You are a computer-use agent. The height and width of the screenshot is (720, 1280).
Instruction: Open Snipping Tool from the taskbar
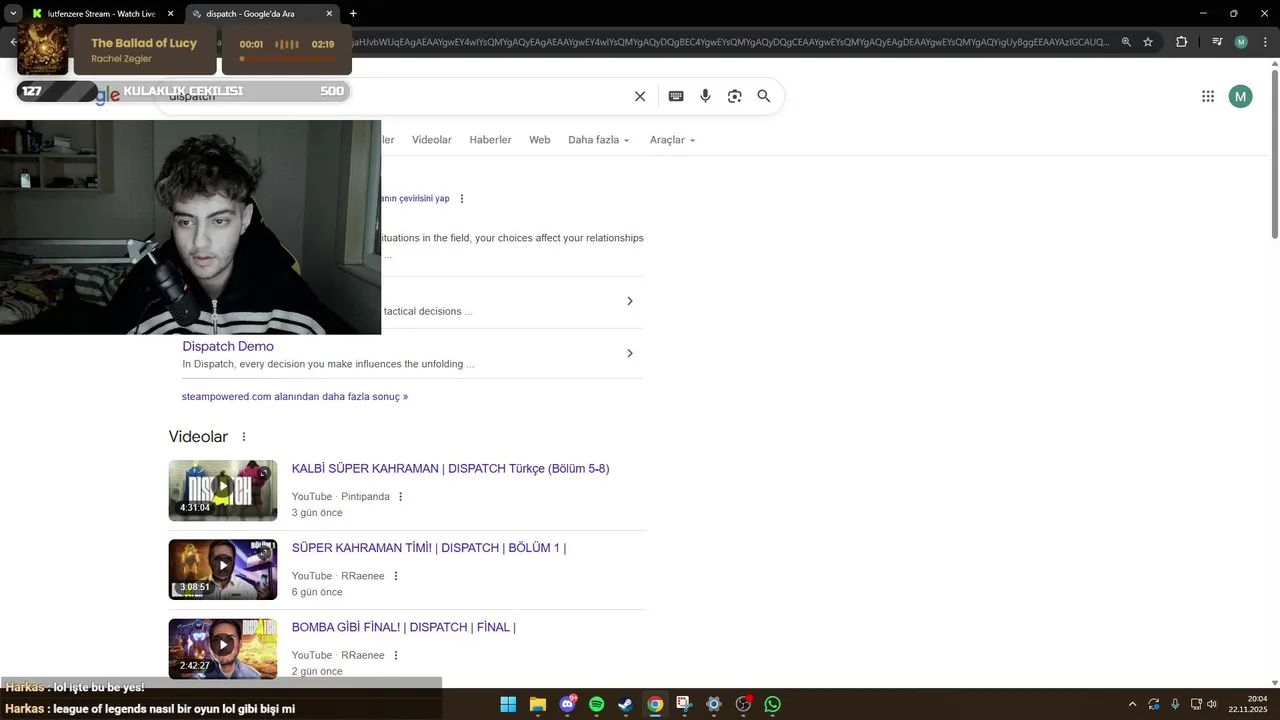[x=684, y=704]
